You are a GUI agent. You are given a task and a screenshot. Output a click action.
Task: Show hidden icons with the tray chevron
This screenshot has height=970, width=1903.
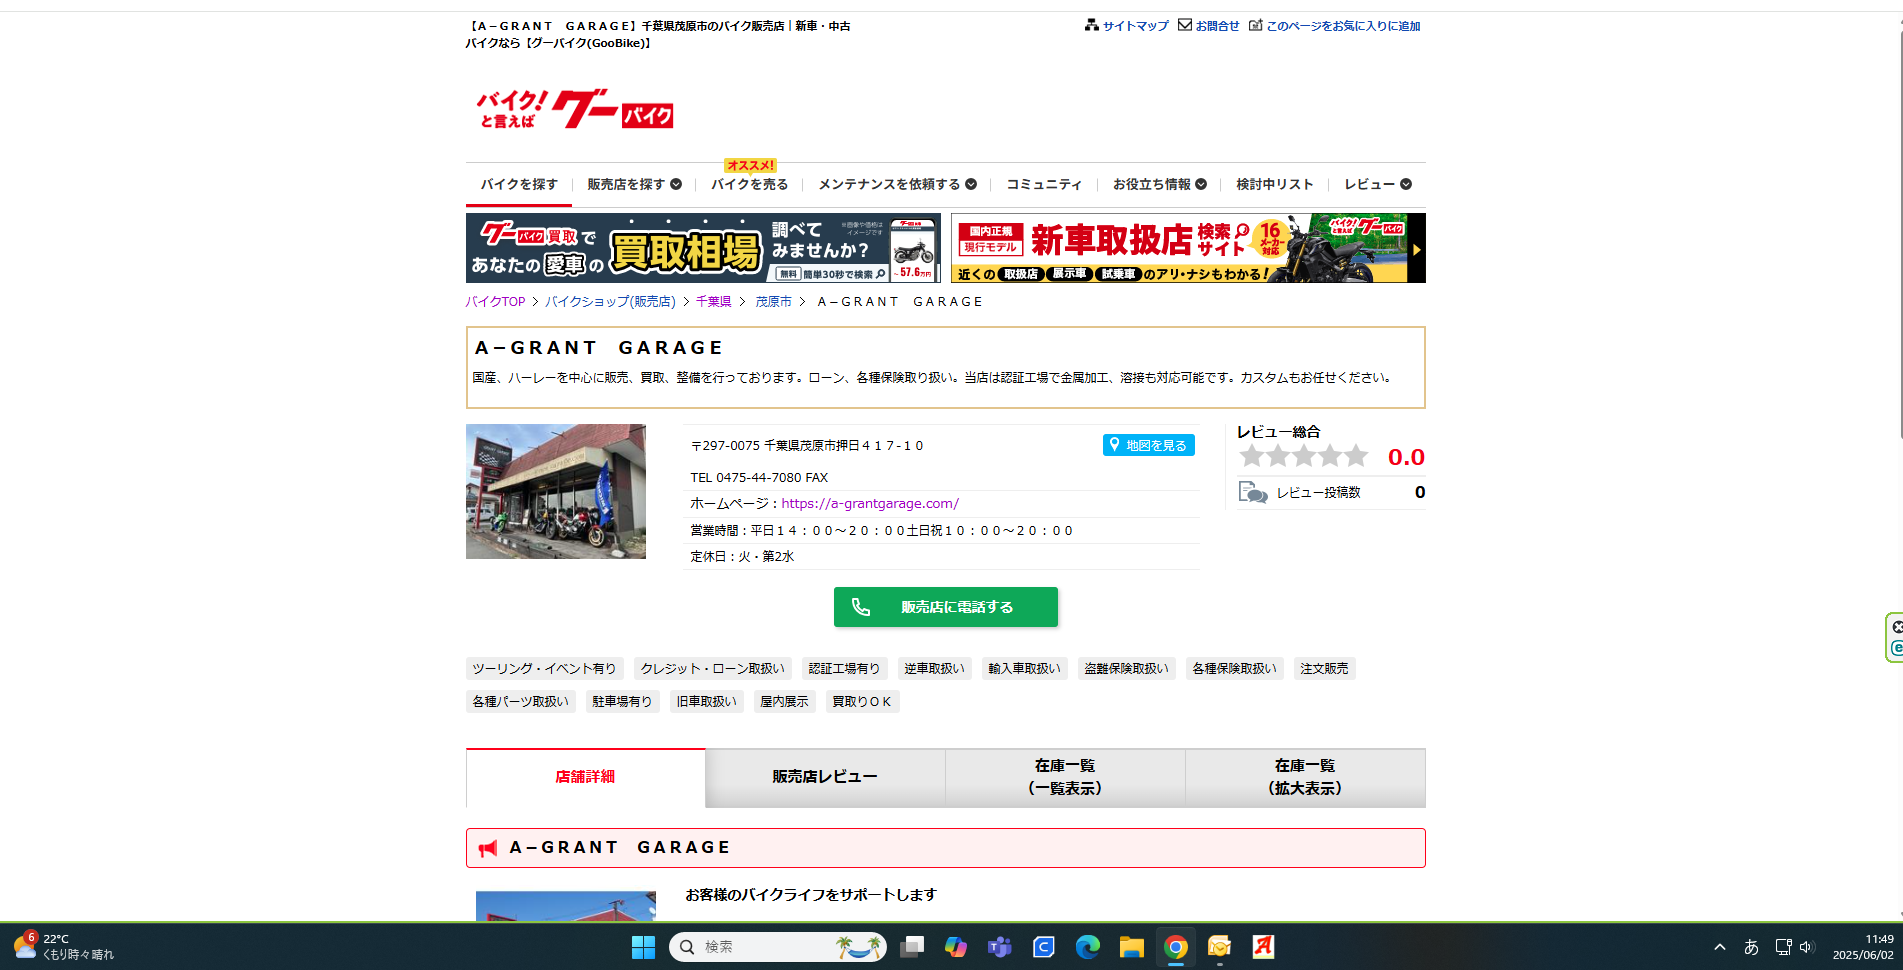tap(1720, 947)
